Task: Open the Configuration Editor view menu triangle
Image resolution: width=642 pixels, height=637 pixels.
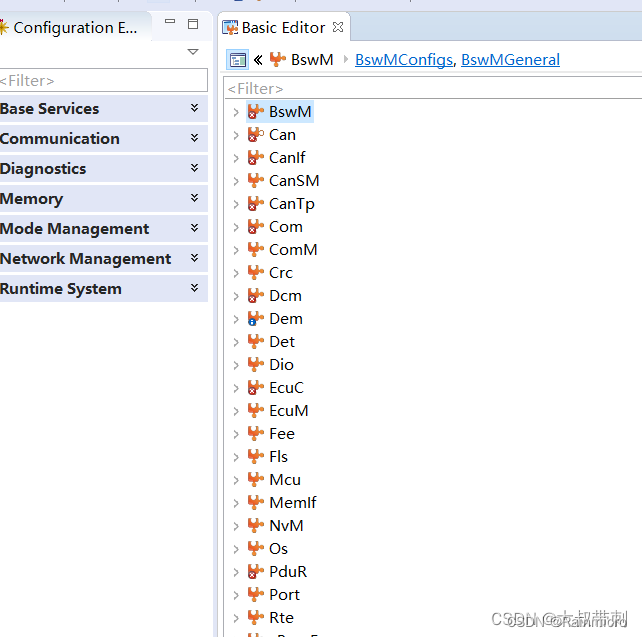Action: [x=193, y=52]
